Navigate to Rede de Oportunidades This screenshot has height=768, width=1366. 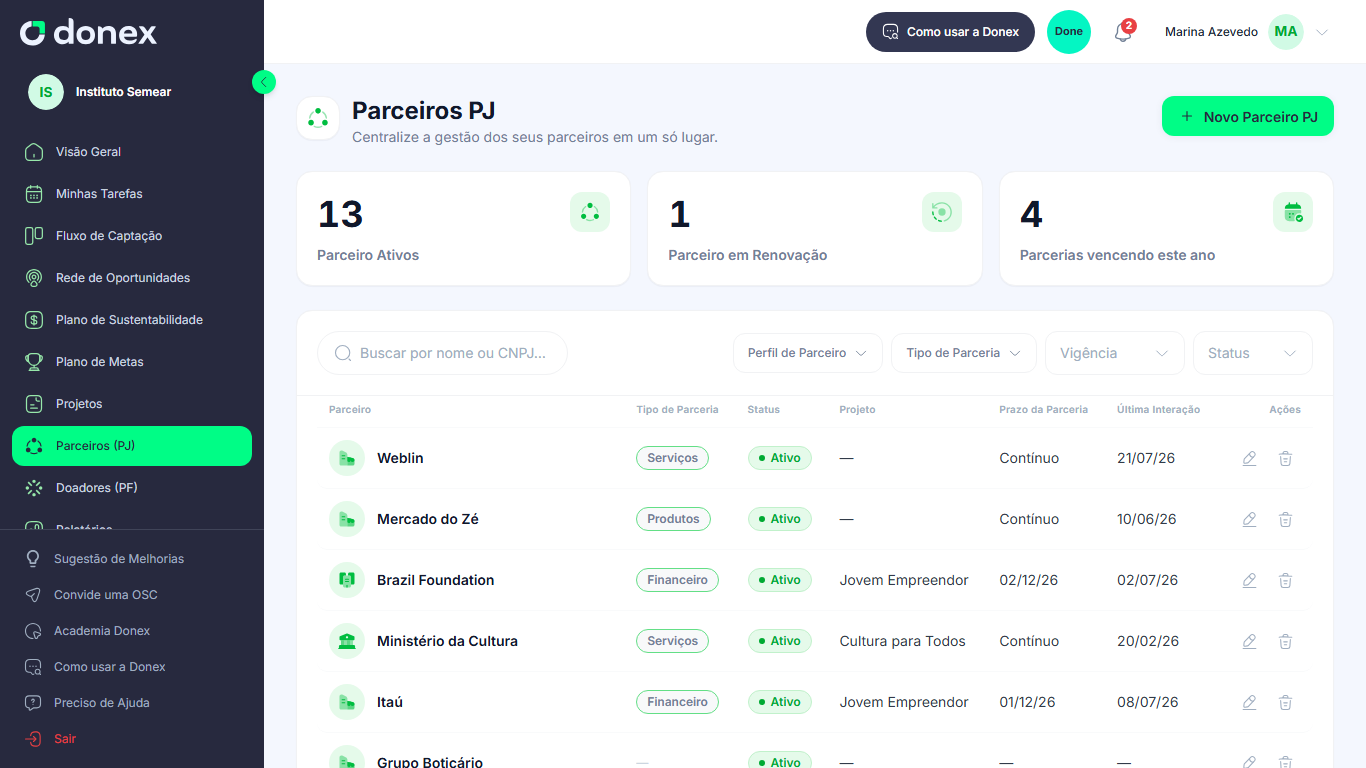(132, 278)
